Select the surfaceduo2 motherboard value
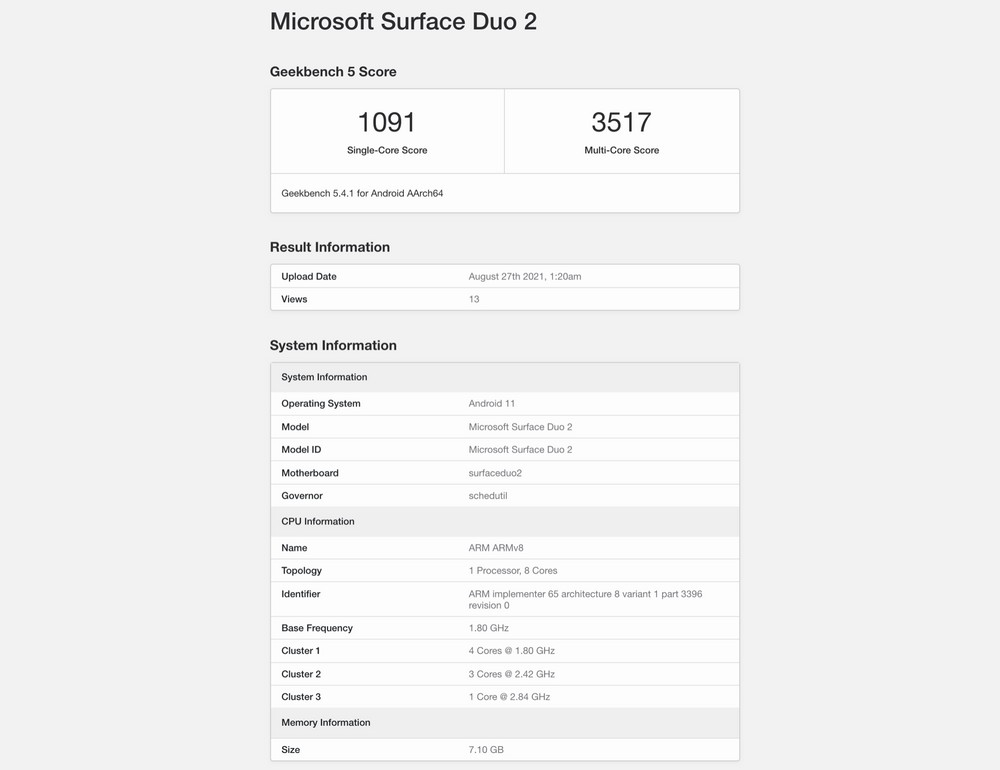The width and height of the screenshot is (1000, 770). coord(495,473)
